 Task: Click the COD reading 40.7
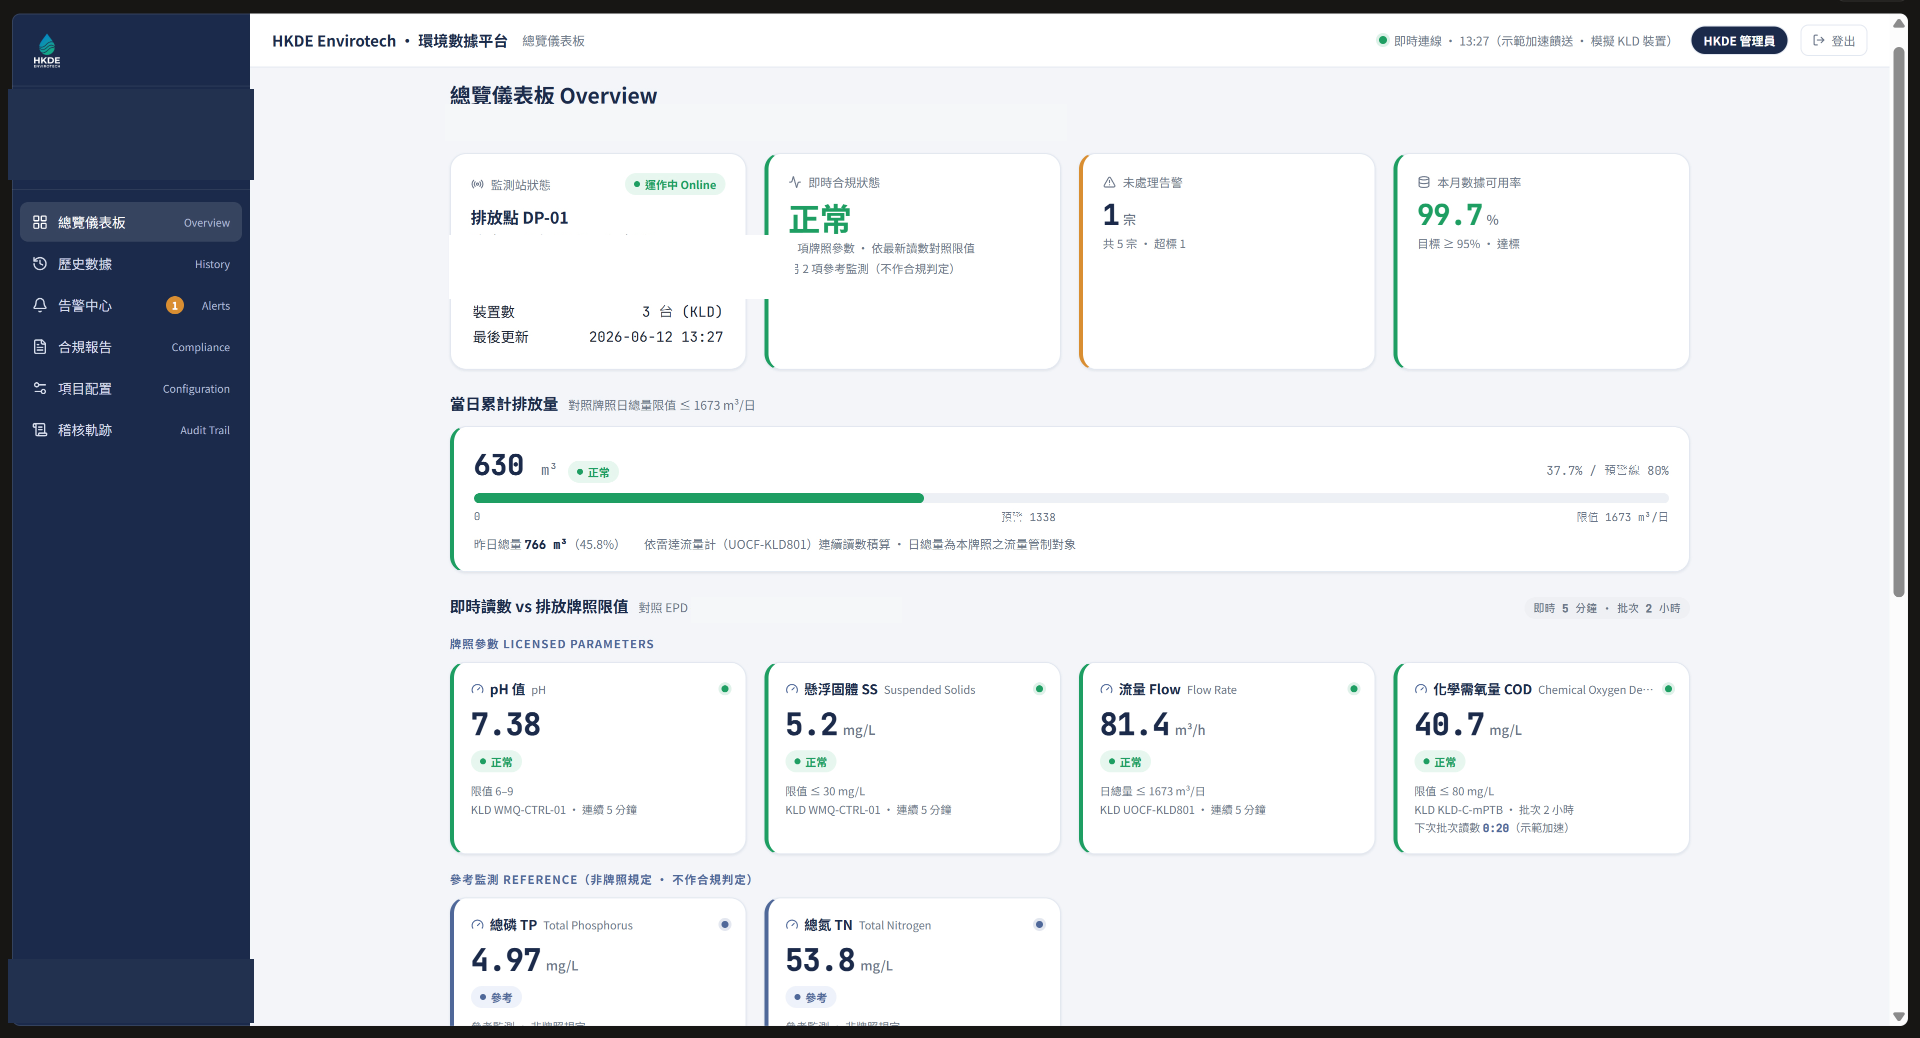click(1449, 724)
